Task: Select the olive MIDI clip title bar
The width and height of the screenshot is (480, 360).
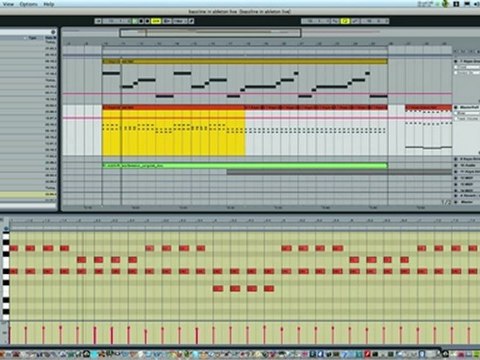Action: [x=245, y=61]
